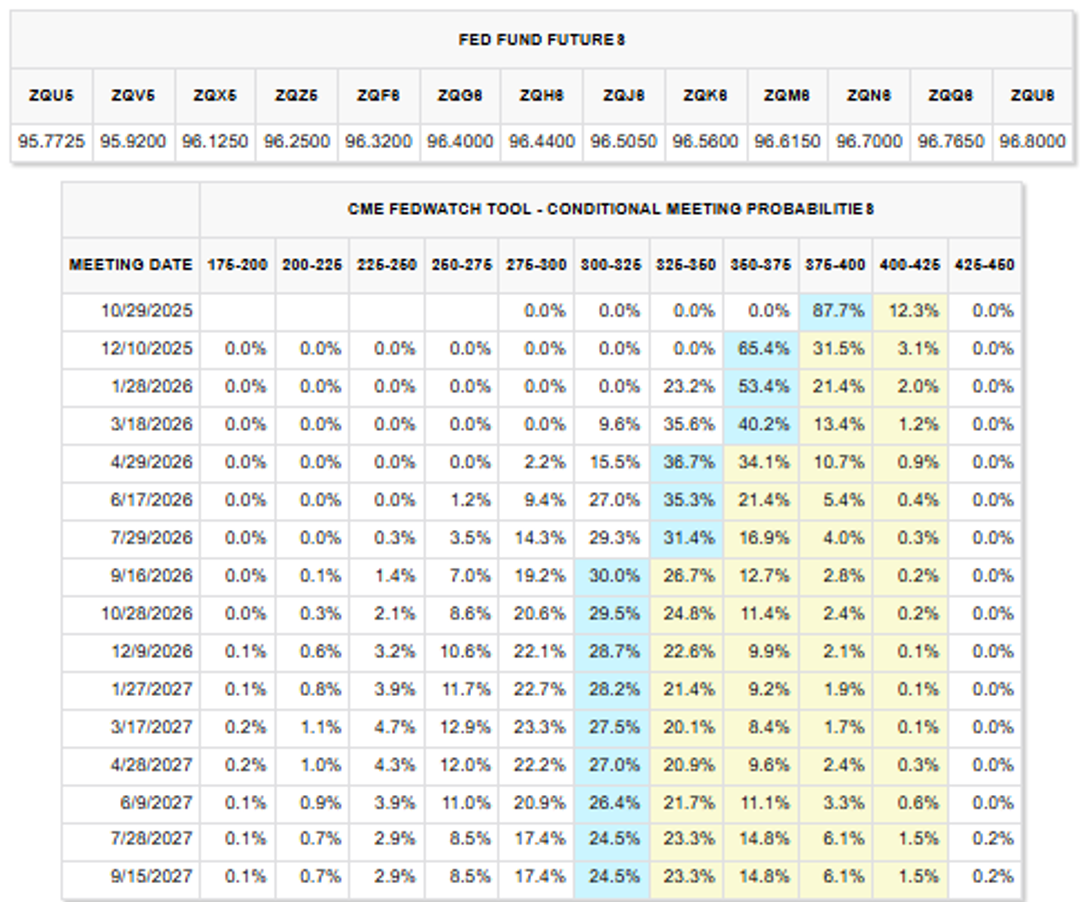Image resolution: width=1080 pixels, height=902 pixels.
Task: Click the 53.4% probability for 1/28/2026
Action: [764, 386]
